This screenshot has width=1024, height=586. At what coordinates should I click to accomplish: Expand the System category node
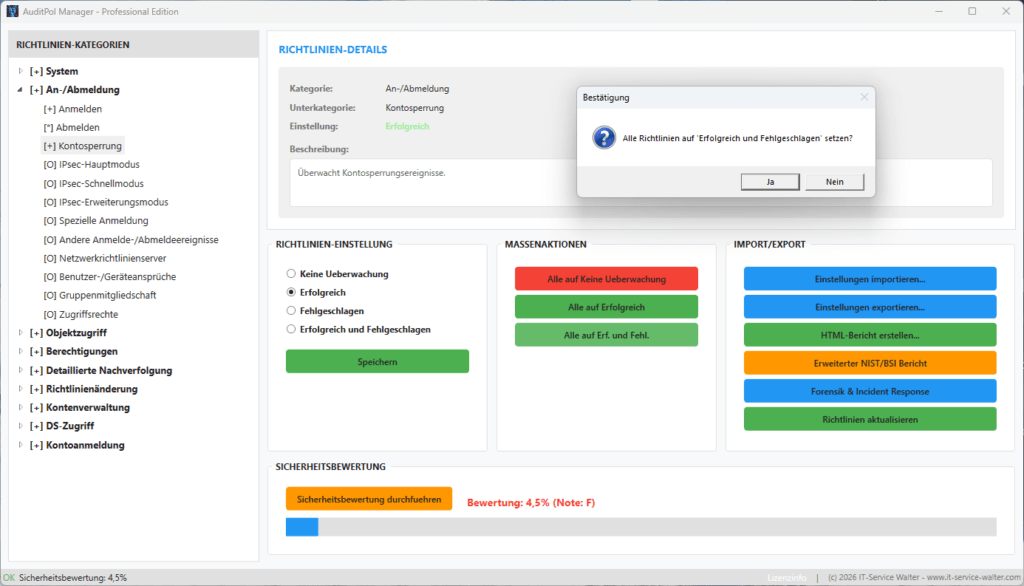(x=21, y=71)
